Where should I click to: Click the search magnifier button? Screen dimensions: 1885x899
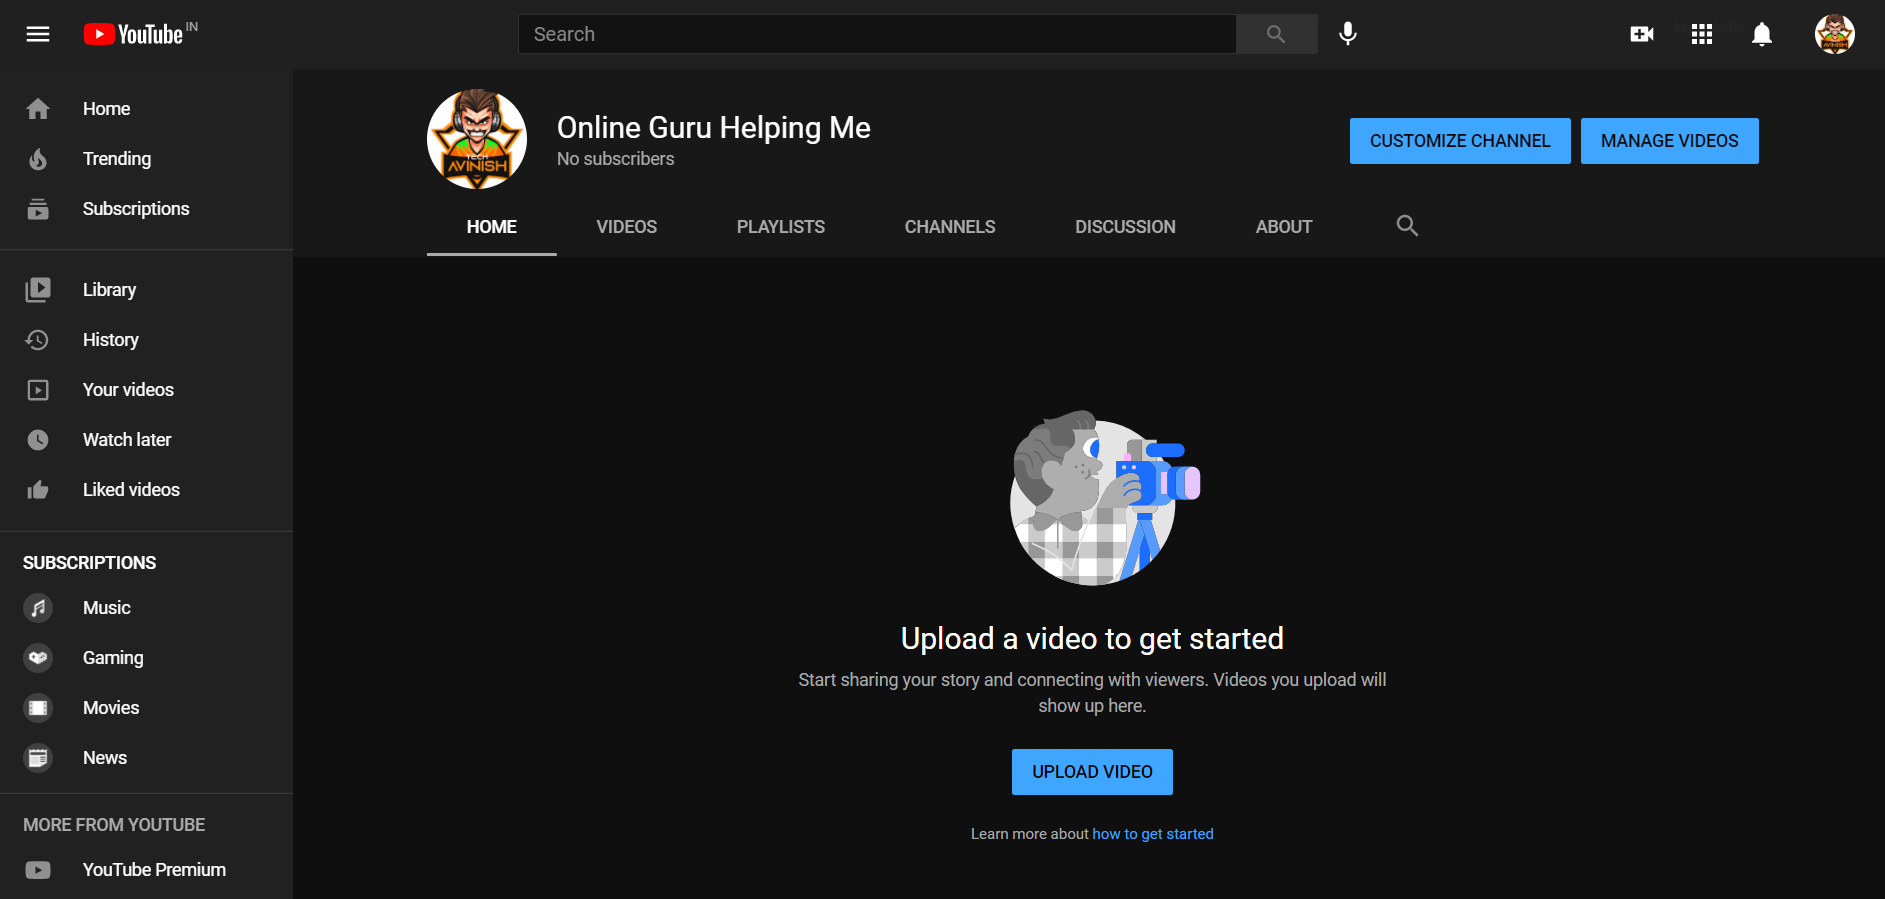click(x=1276, y=34)
